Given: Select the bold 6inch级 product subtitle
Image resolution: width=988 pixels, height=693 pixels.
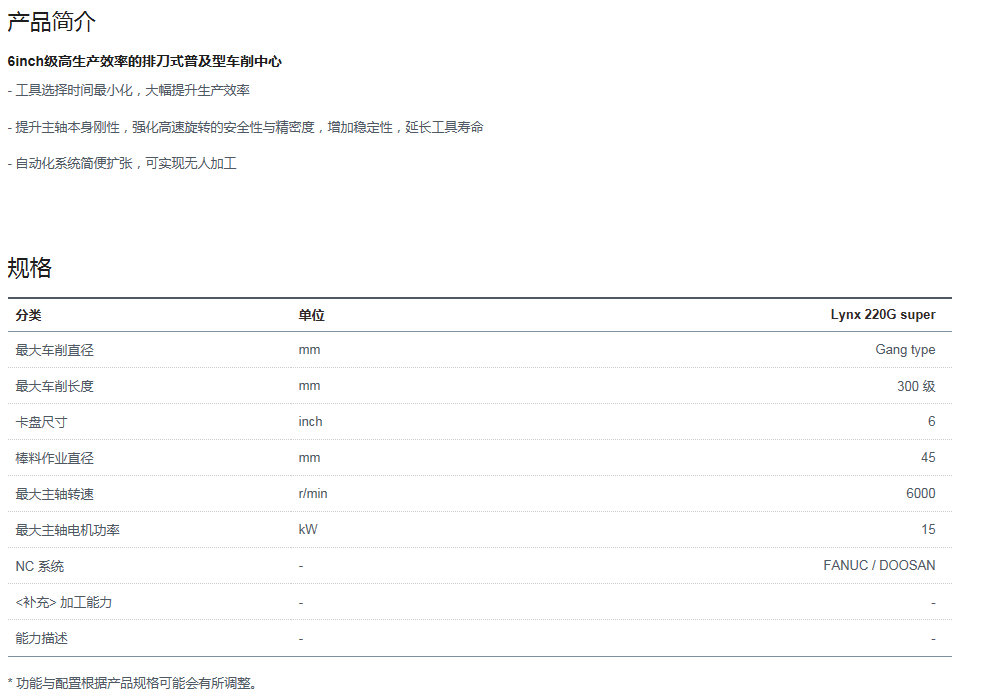Looking at the screenshot, I should (x=144, y=62).
